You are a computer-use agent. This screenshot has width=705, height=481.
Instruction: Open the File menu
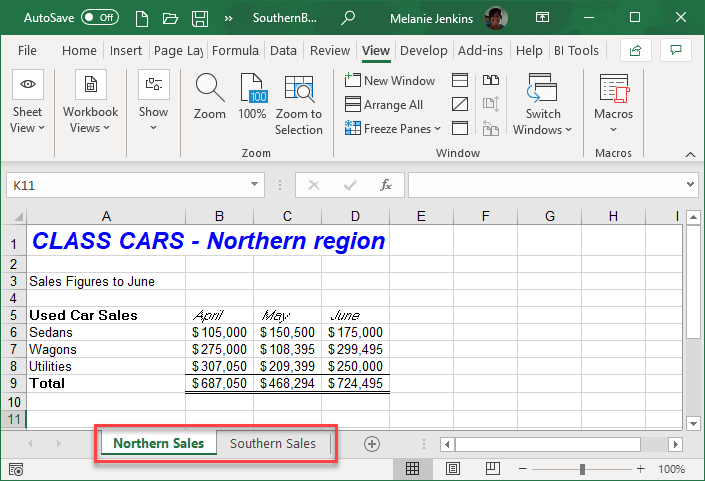pos(27,50)
